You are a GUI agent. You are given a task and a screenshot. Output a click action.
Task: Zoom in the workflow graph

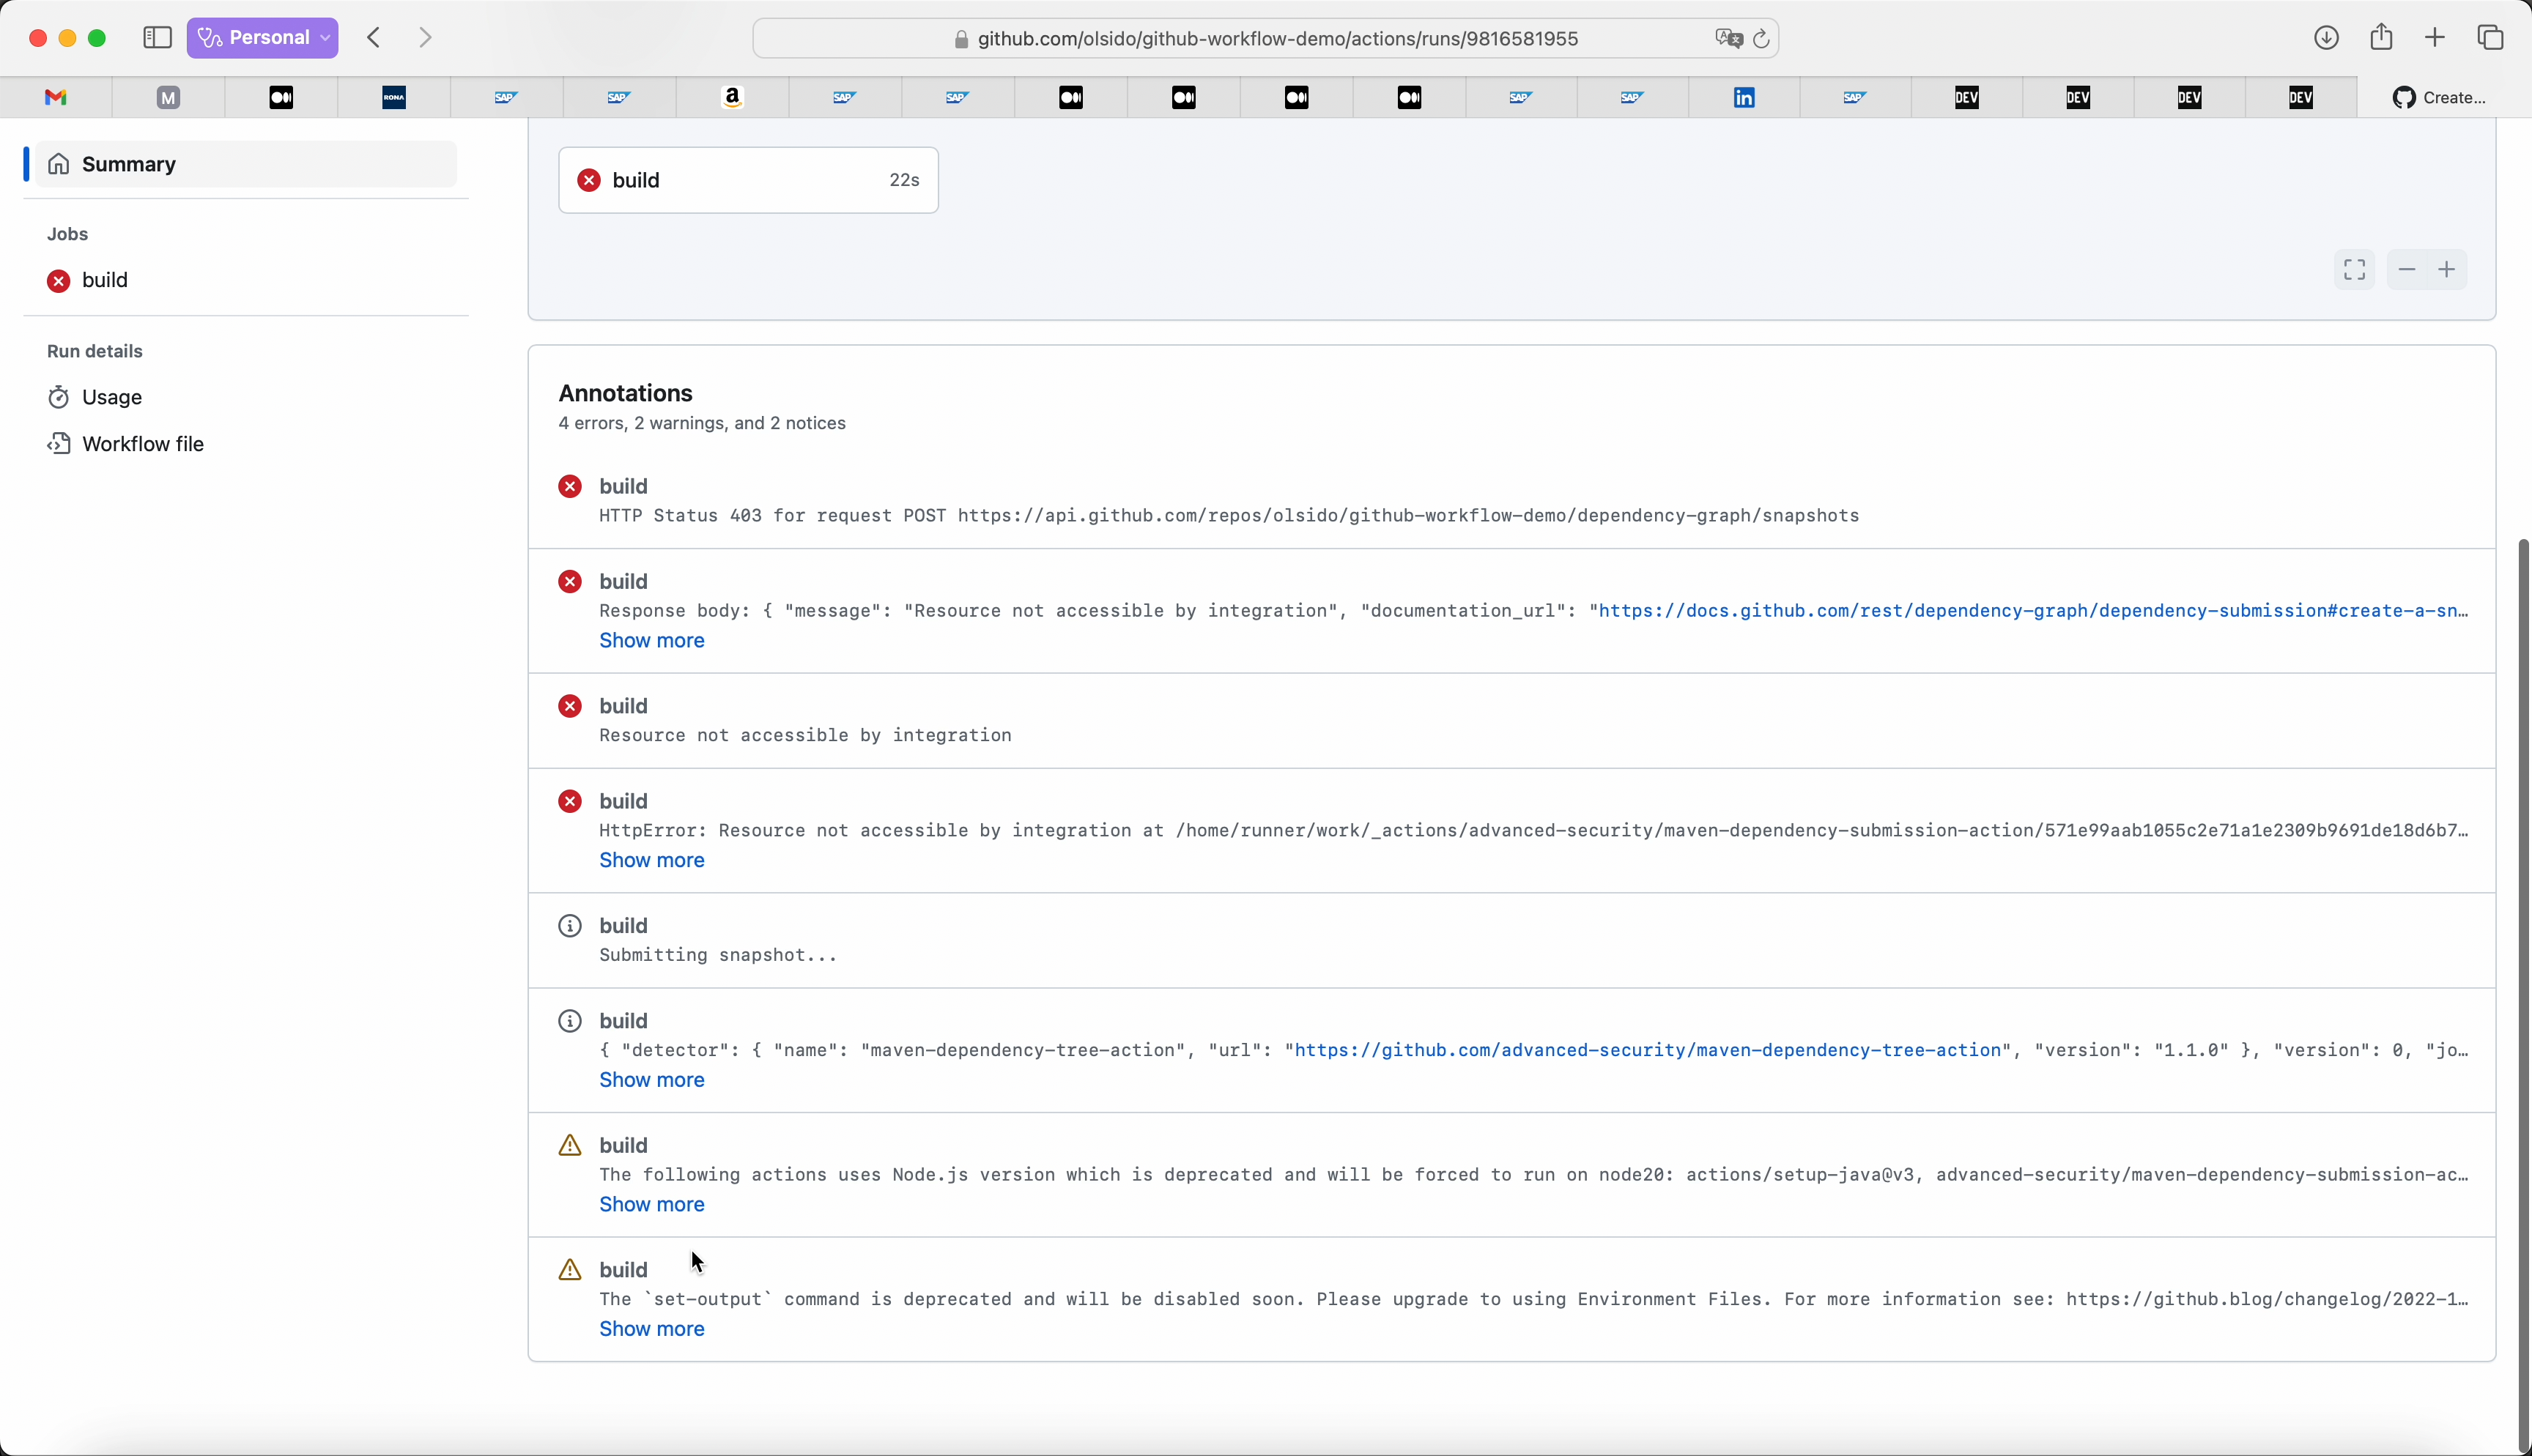(2447, 270)
